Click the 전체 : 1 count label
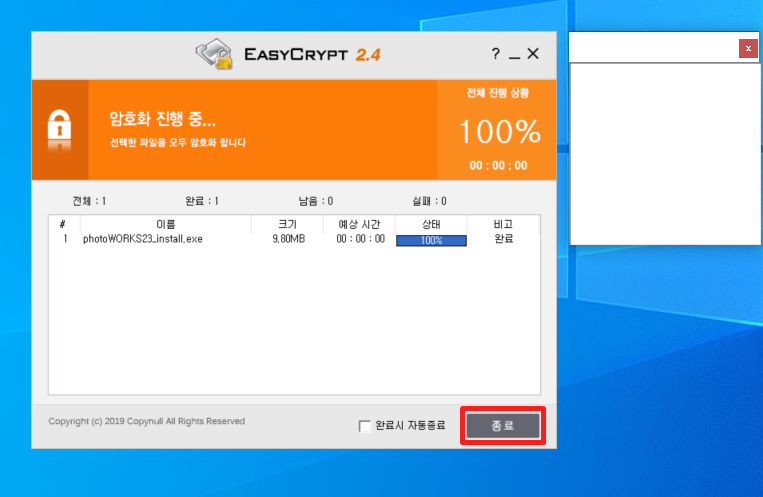 click(x=90, y=201)
